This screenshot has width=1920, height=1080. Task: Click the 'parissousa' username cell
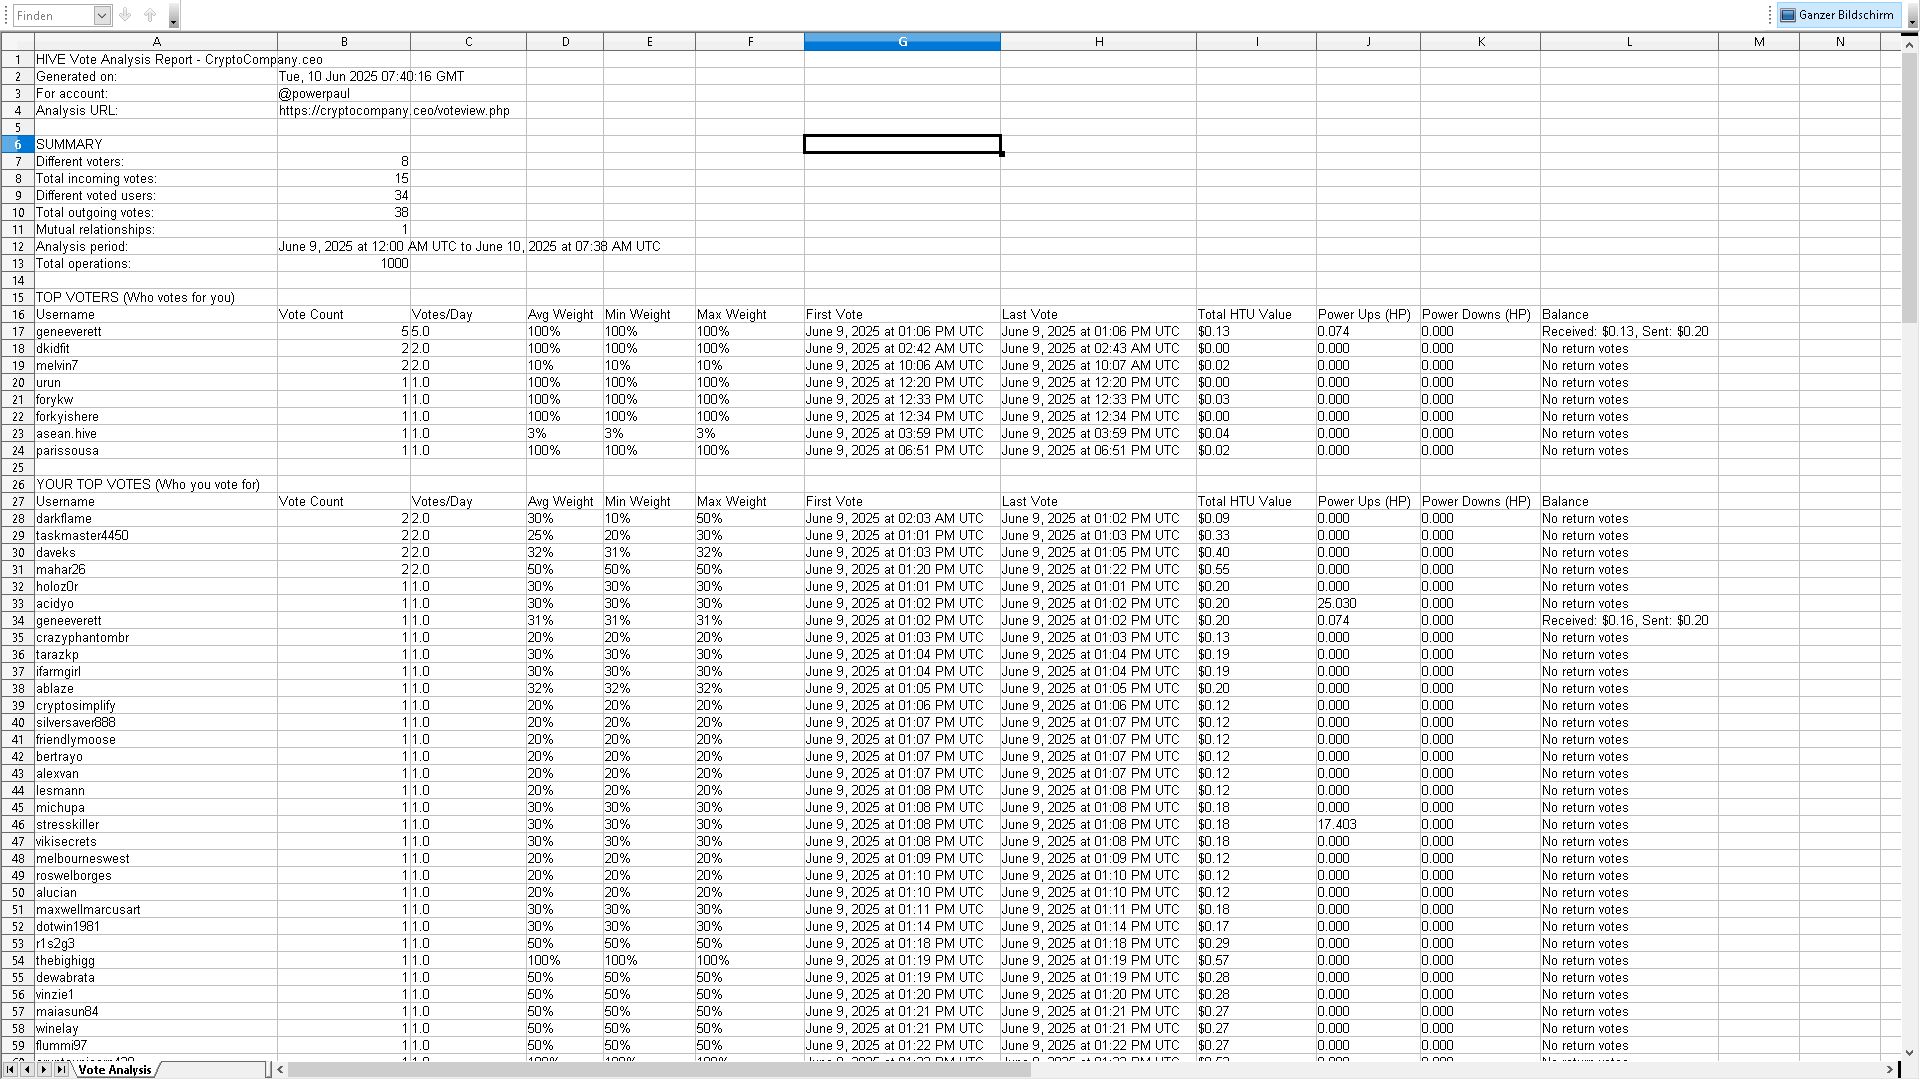[x=156, y=451]
